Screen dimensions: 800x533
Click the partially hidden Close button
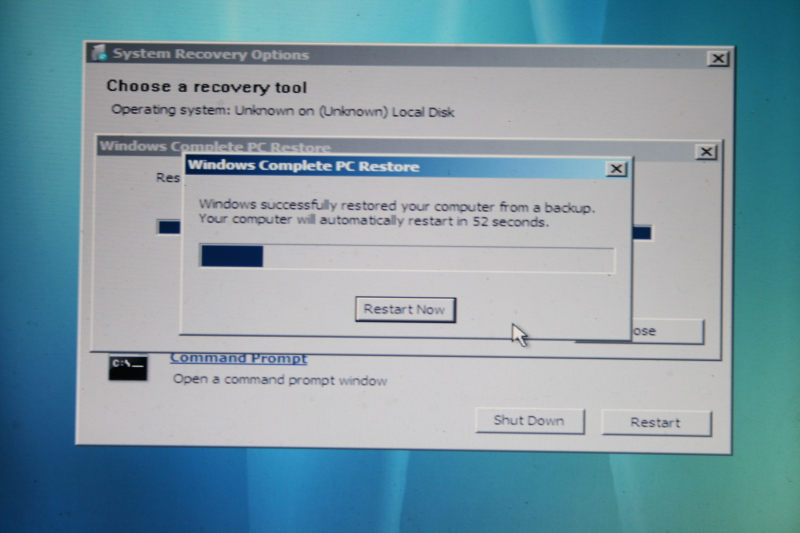click(x=668, y=331)
